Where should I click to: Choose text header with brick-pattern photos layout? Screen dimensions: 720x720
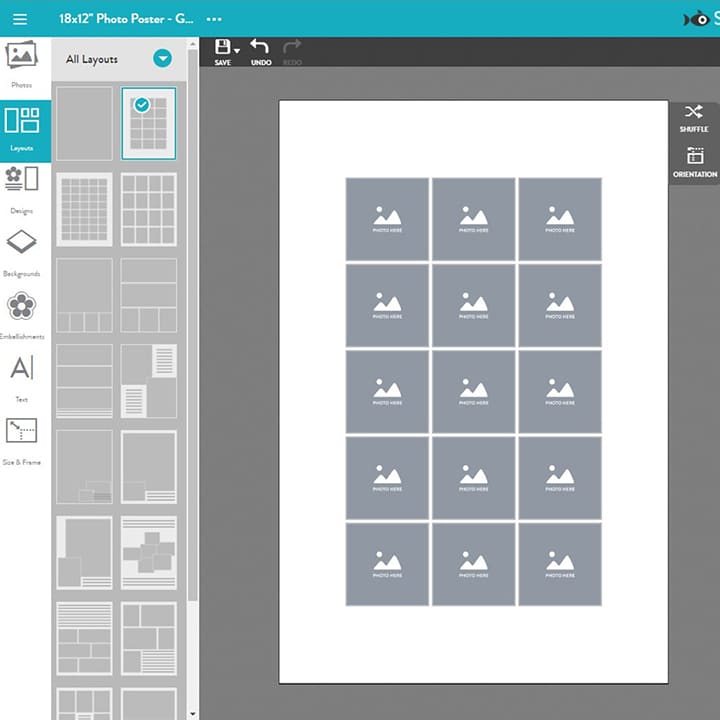tap(84, 639)
